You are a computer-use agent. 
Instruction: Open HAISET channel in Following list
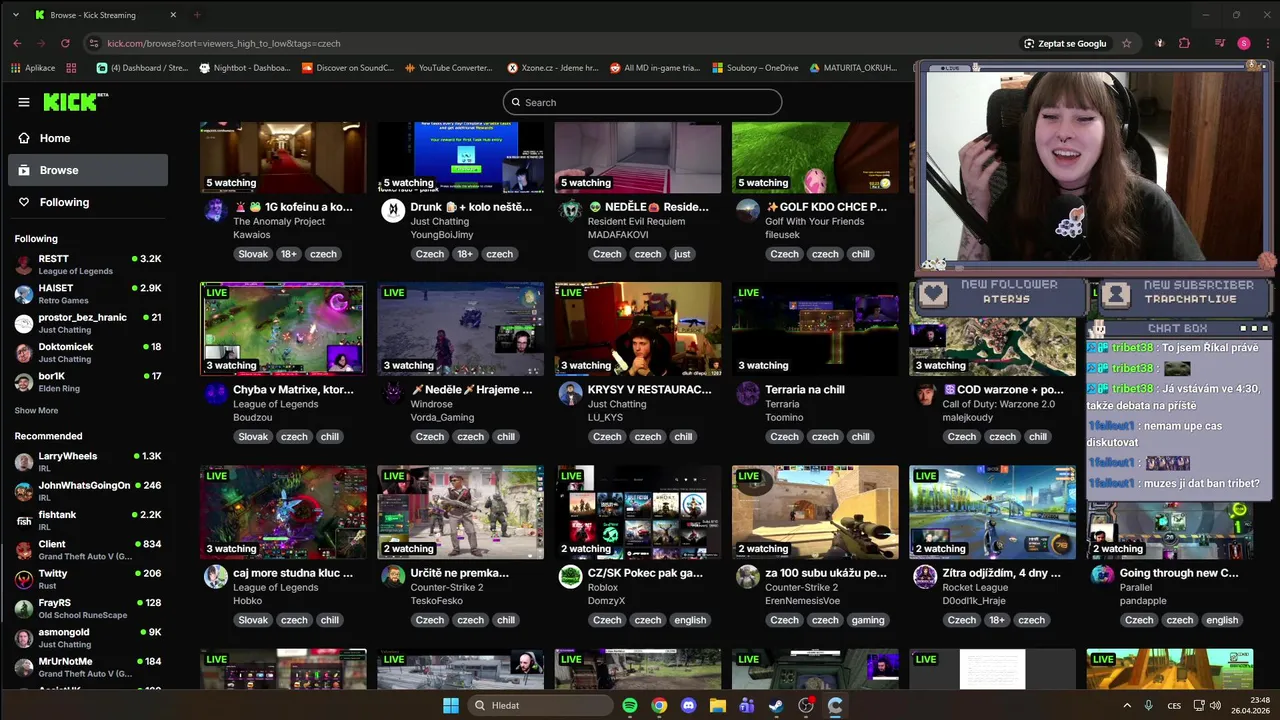(x=88, y=294)
